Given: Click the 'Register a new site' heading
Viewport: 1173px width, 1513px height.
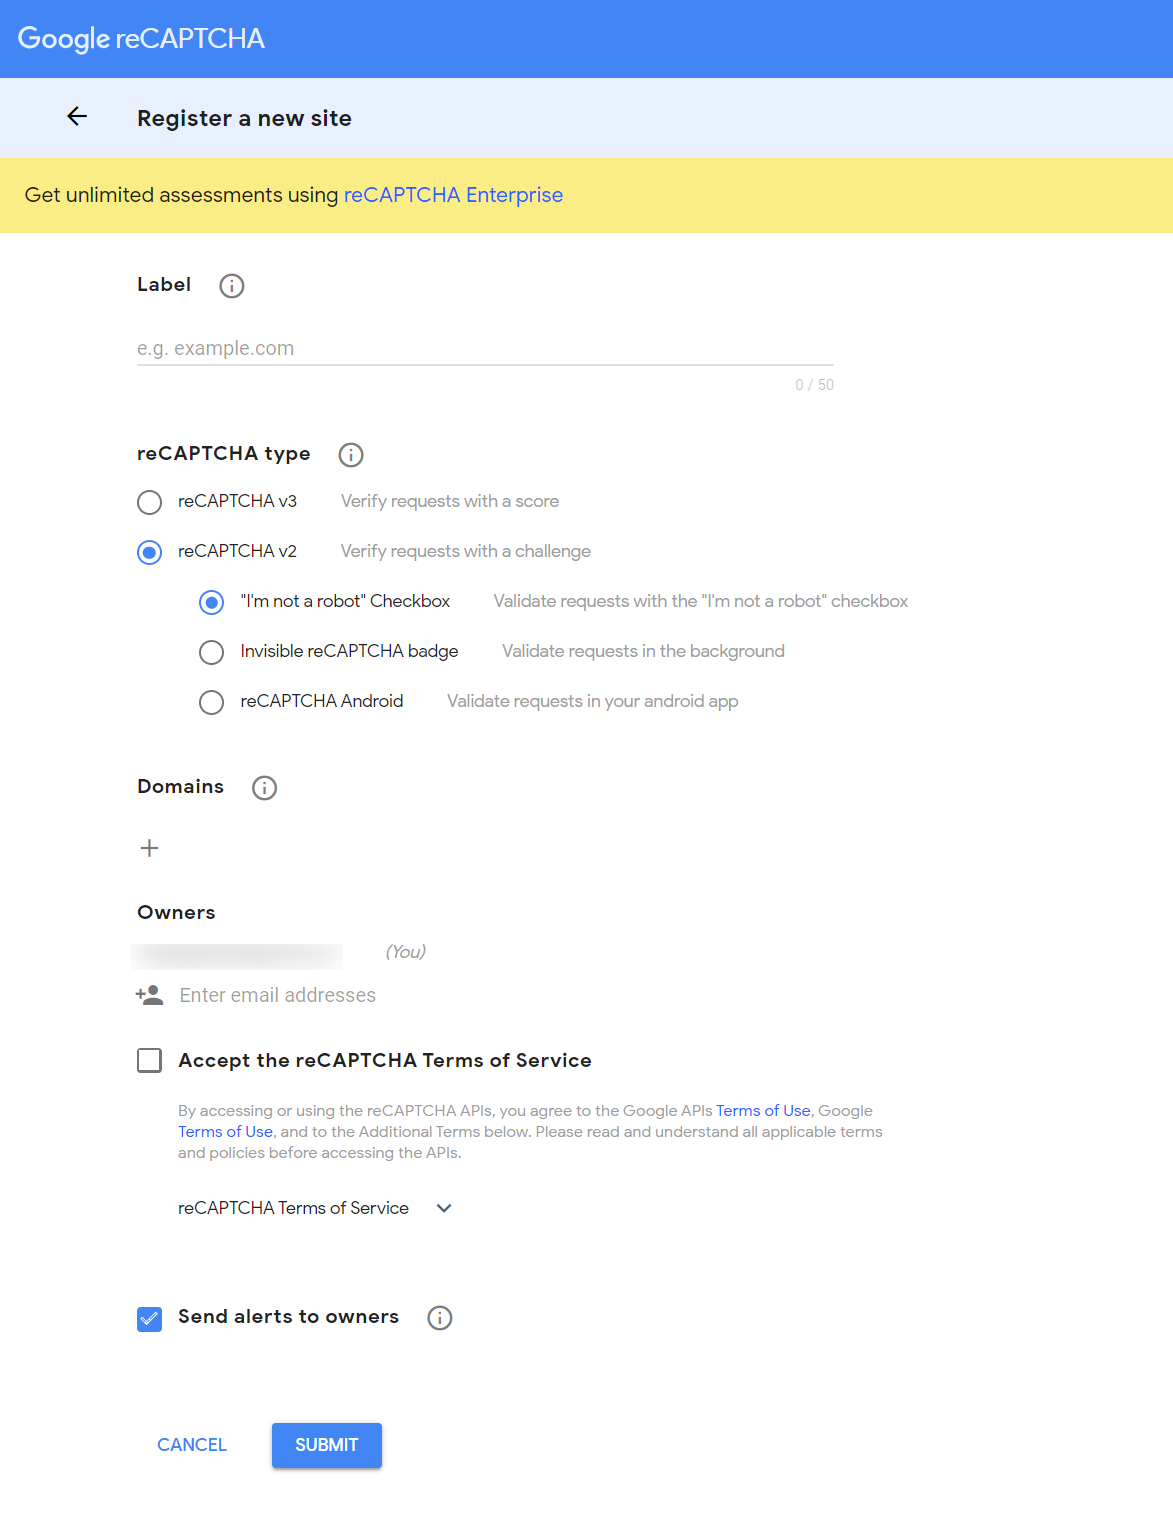Looking at the screenshot, I should 244,118.
